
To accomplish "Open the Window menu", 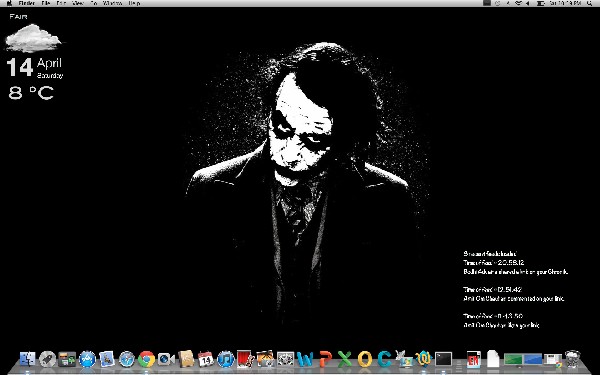I will tap(112, 3).
